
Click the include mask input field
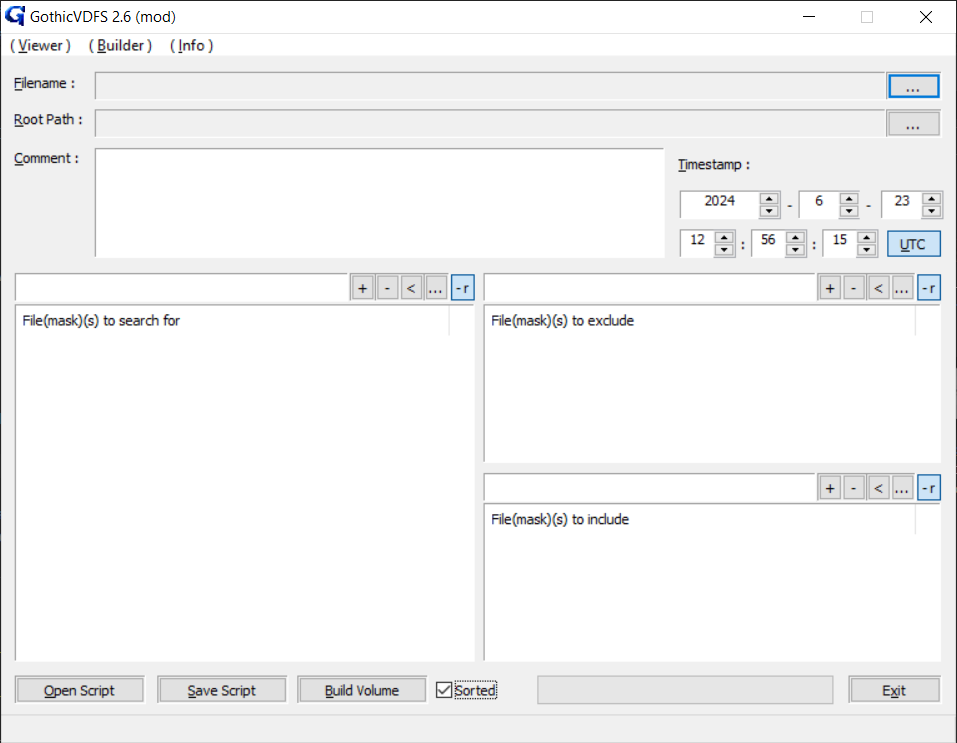tap(650, 488)
